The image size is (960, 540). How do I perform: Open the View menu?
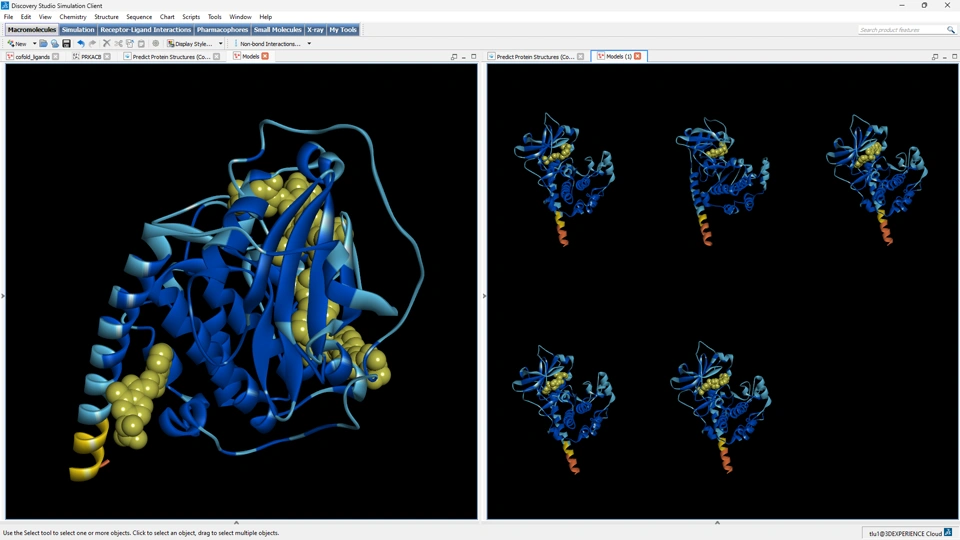click(45, 17)
